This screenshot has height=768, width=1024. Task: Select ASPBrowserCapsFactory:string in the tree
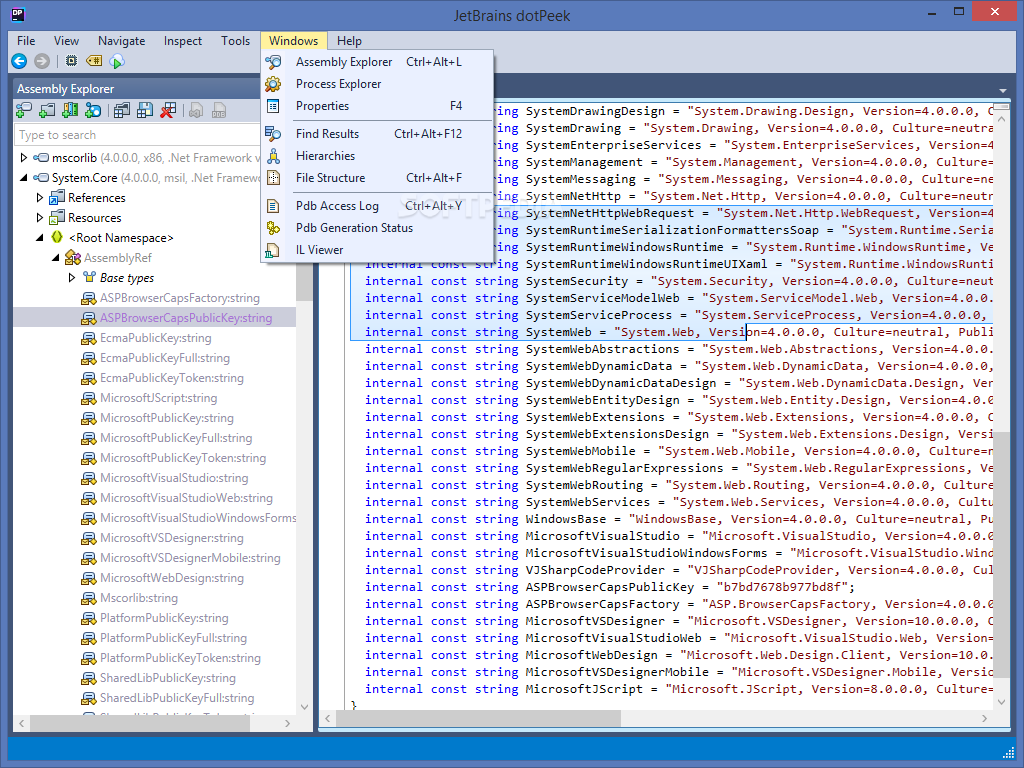click(x=180, y=298)
